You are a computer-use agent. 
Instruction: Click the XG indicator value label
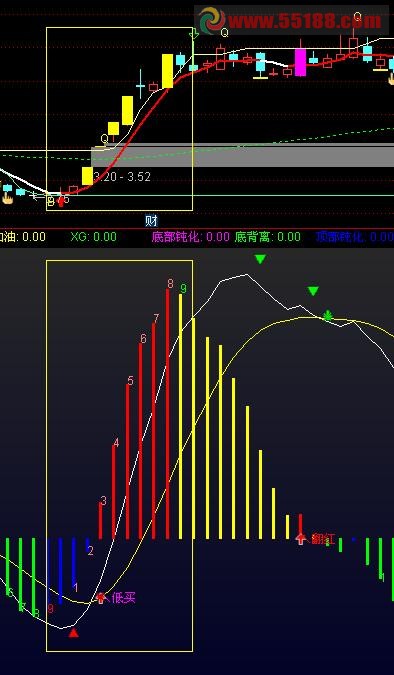[x=93, y=237]
